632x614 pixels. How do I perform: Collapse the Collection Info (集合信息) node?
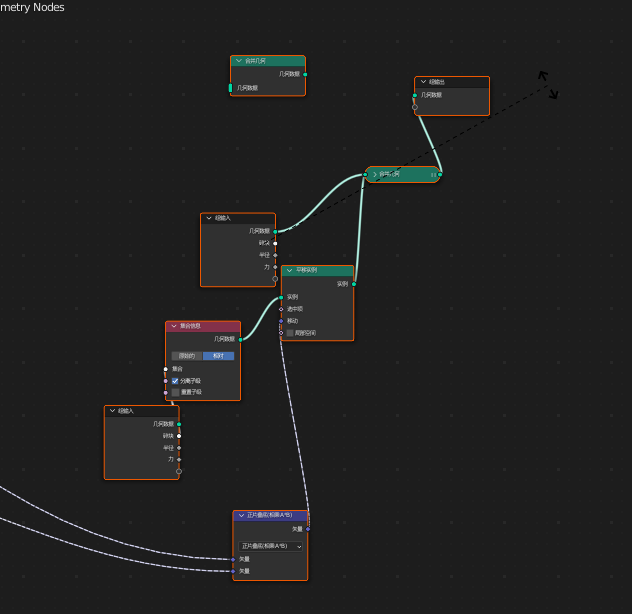(174, 326)
